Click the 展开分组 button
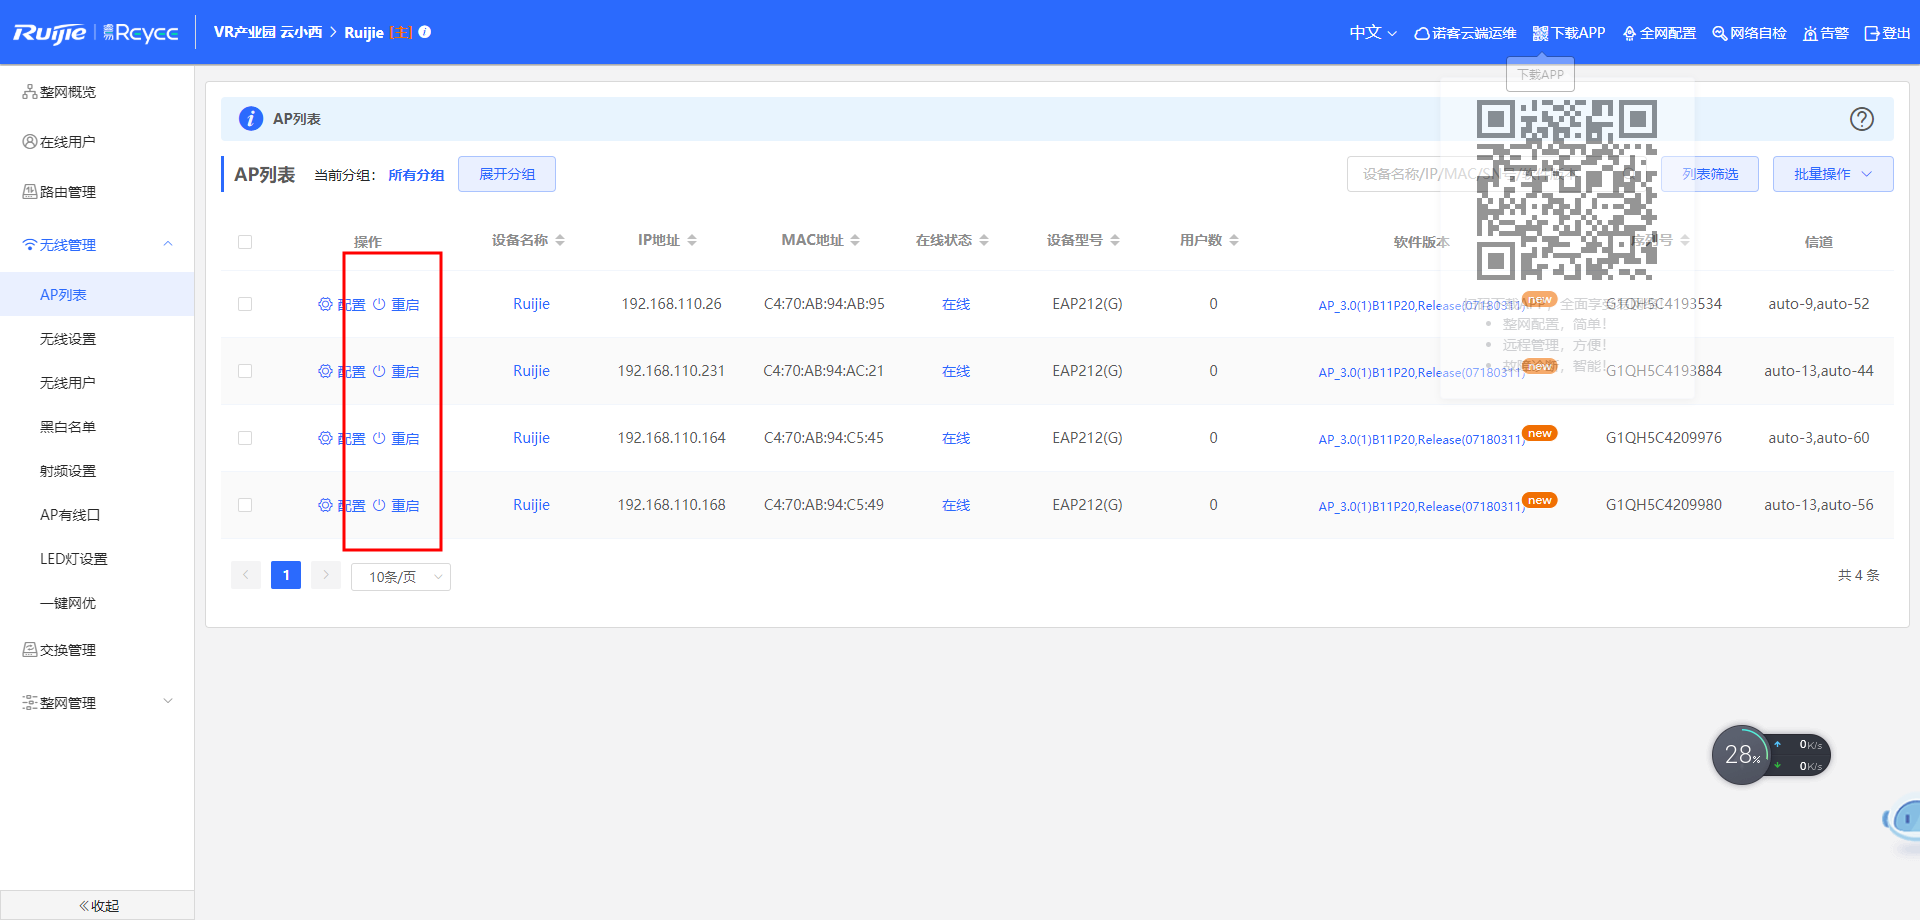The image size is (1920, 920). point(506,174)
